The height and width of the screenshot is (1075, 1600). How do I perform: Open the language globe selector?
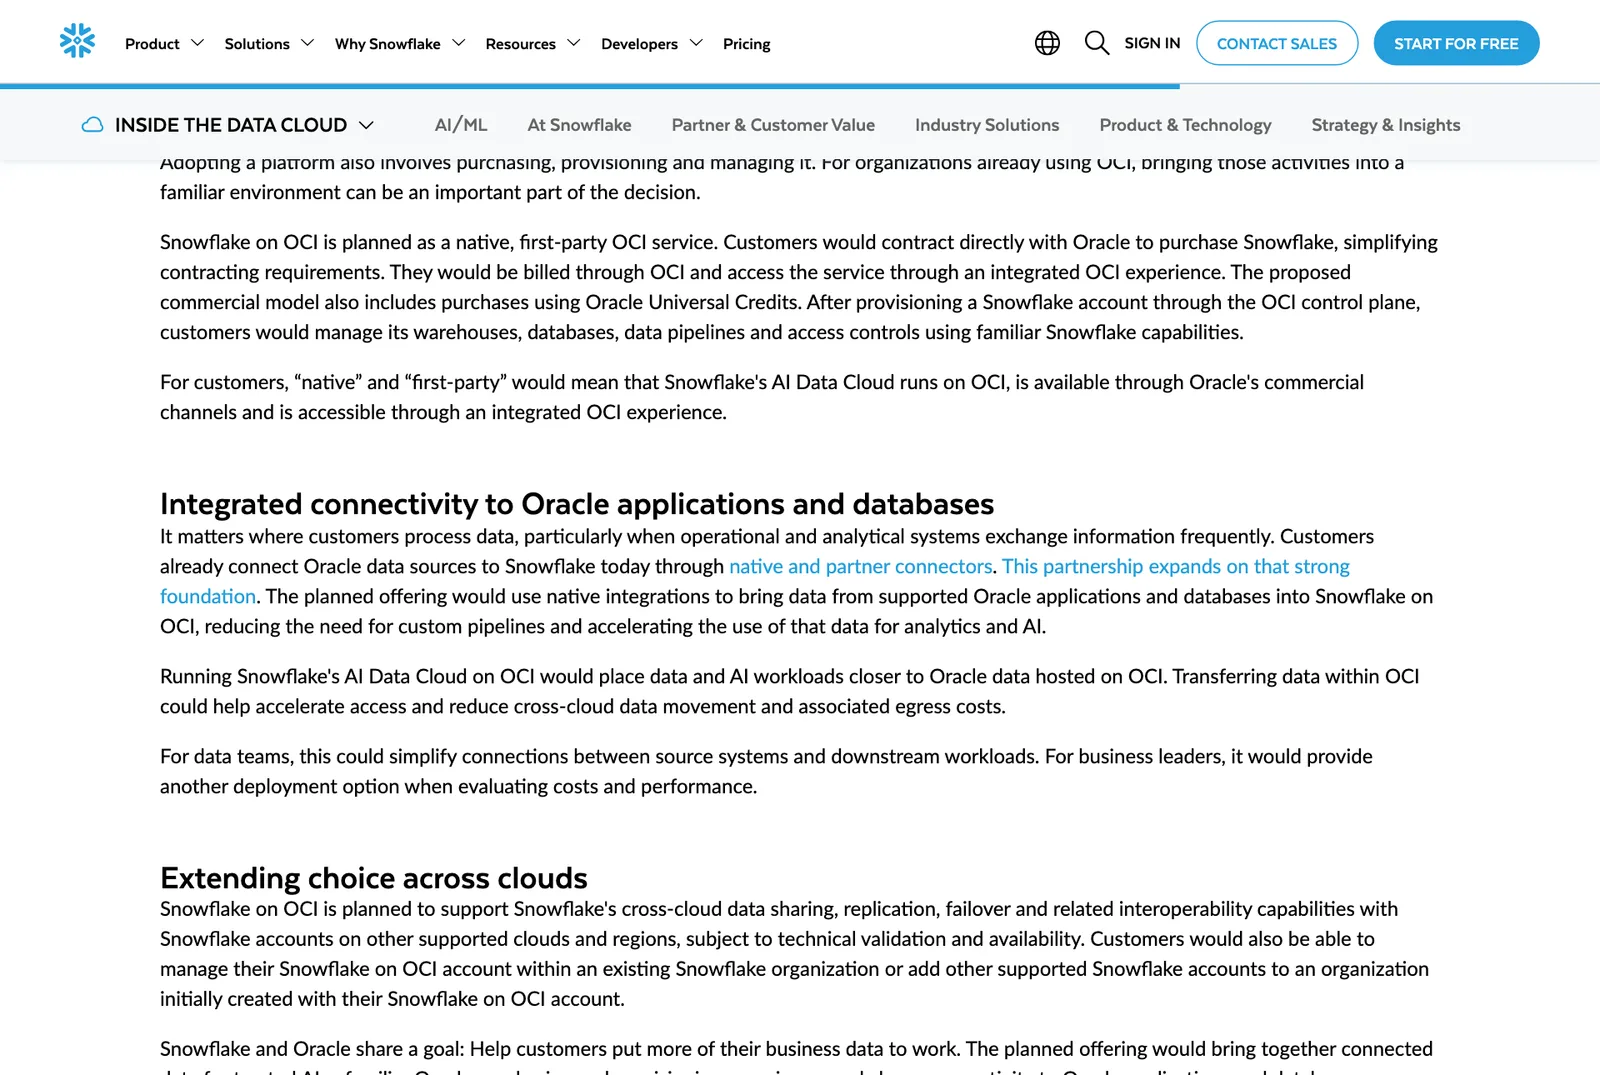(x=1047, y=43)
